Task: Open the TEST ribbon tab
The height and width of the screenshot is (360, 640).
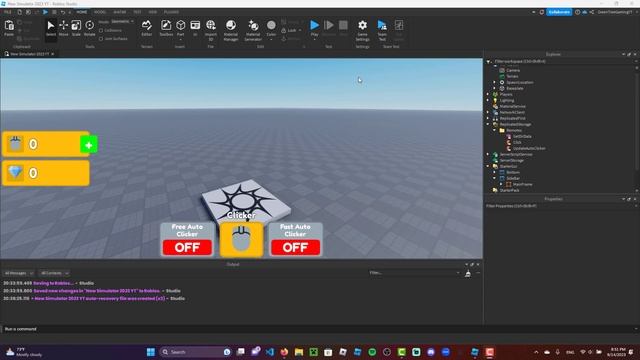Action: pos(138,12)
